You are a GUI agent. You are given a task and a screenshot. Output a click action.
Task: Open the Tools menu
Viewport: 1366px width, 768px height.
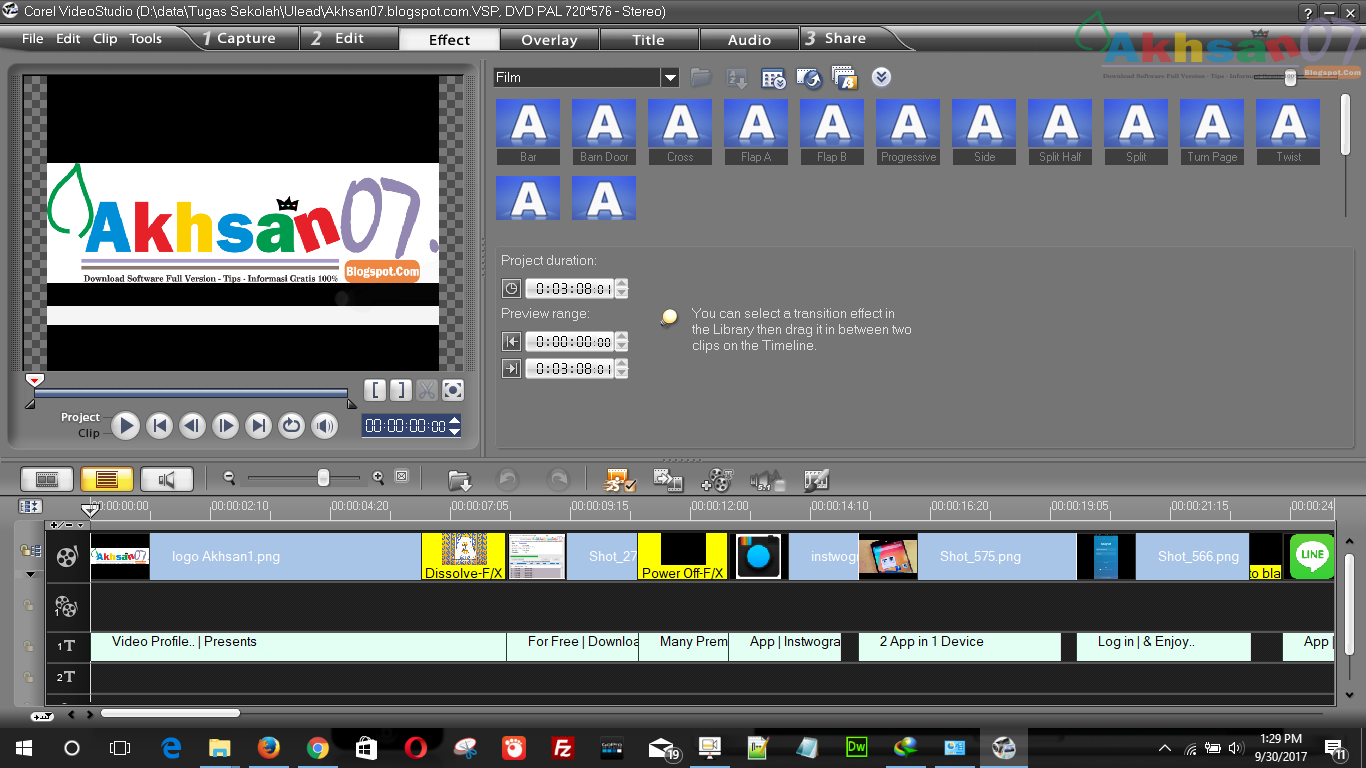pos(146,38)
